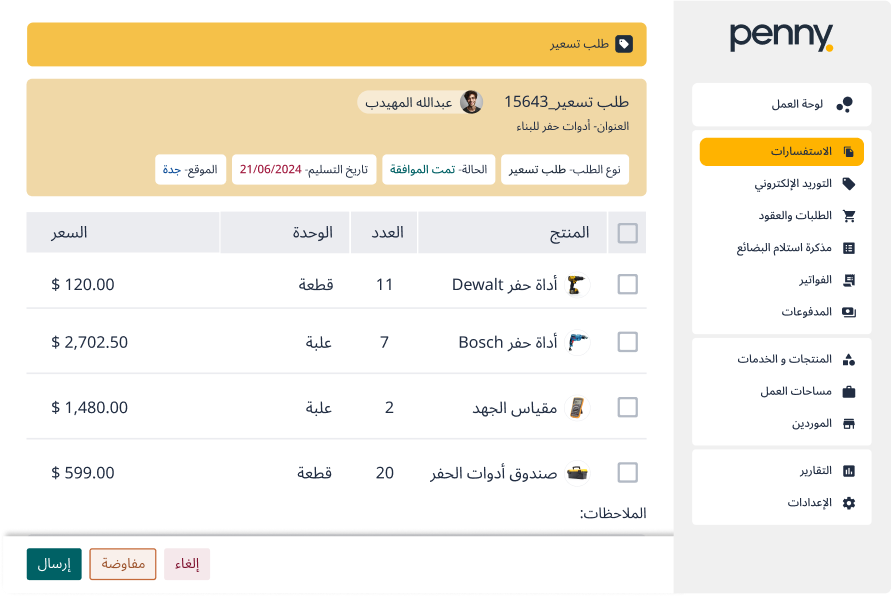Click the chart icon beside التقارير
Viewport: 891px width, 596px height.
(849, 471)
